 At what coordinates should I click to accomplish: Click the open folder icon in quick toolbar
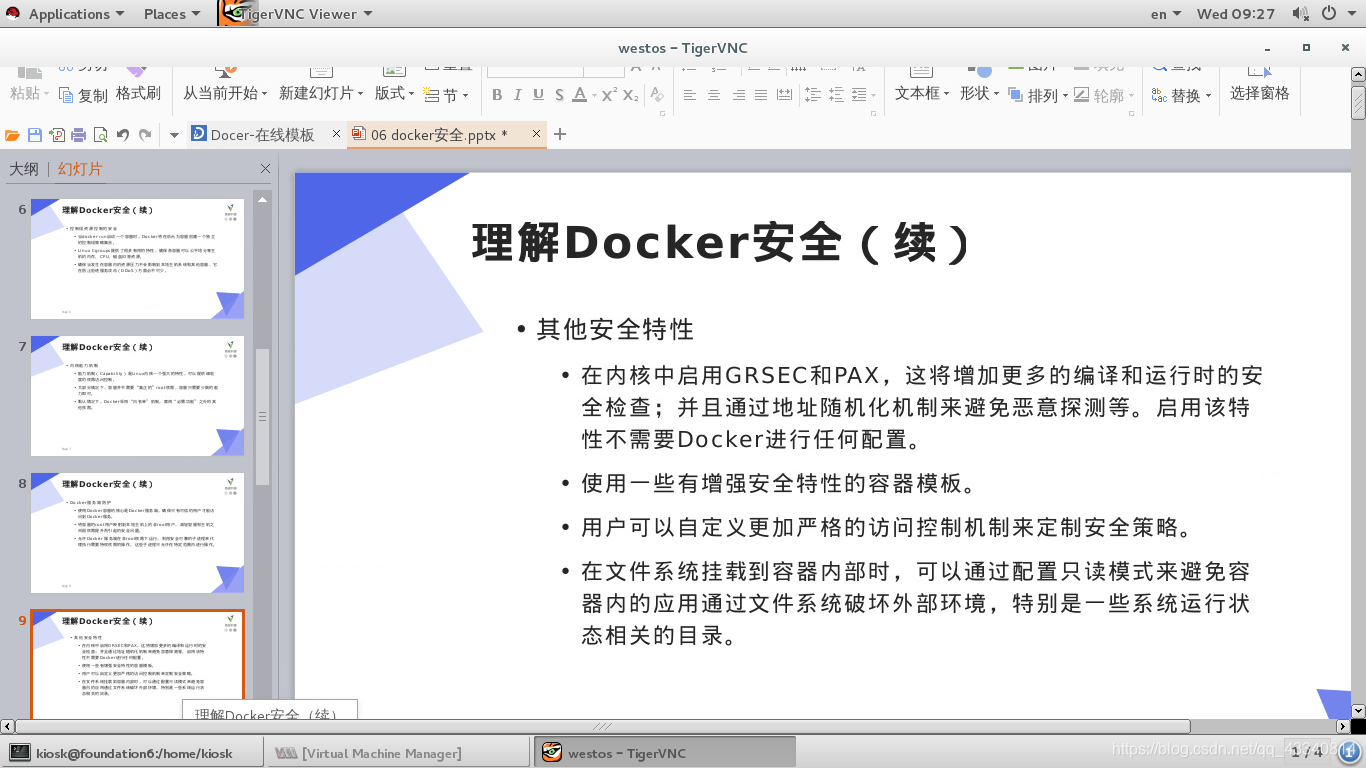(12, 135)
